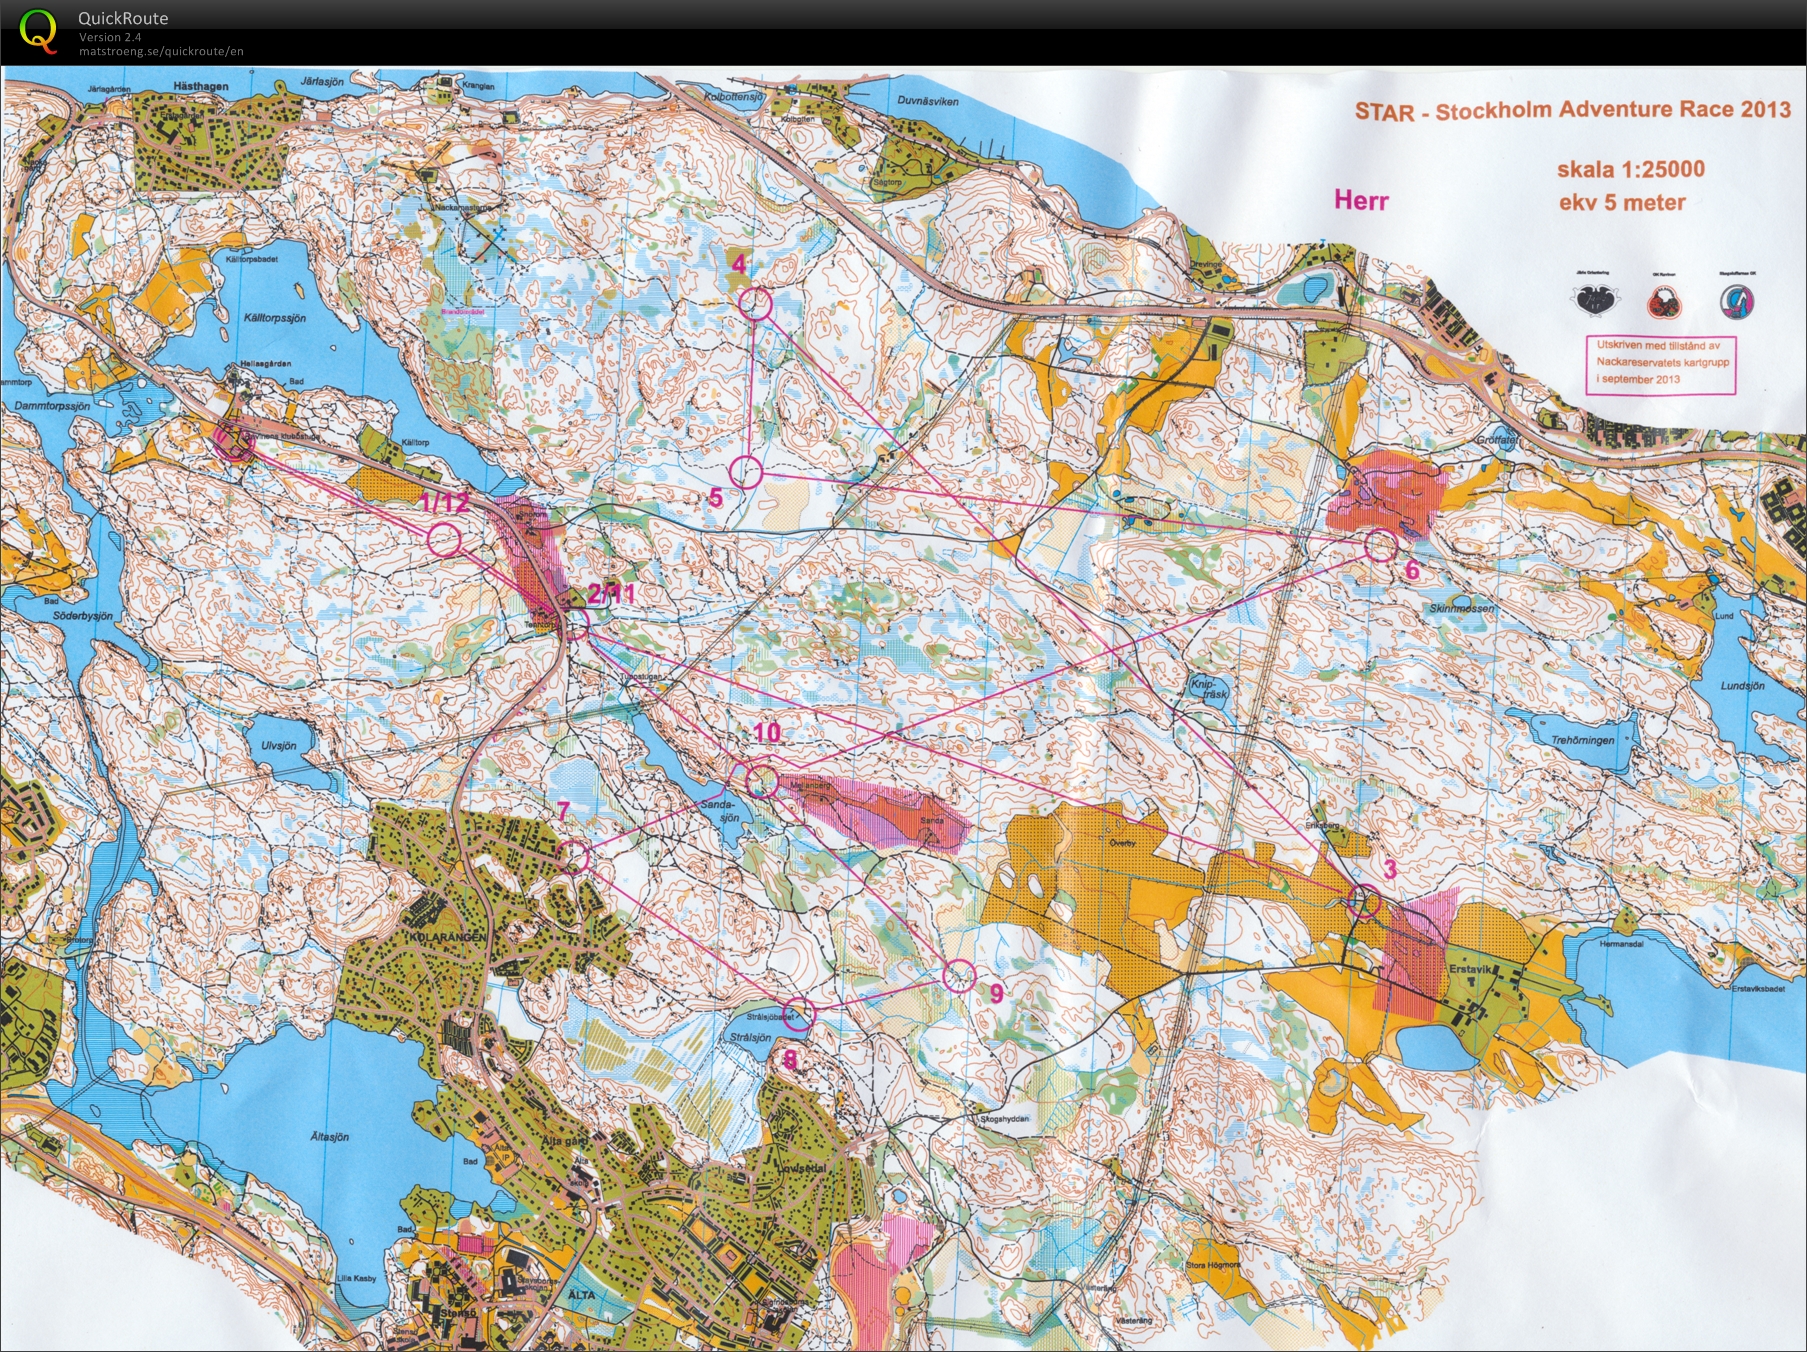Click the 'Skinnmossen' place label
The width and height of the screenshot is (1807, 1352).
pos(1462,608)
